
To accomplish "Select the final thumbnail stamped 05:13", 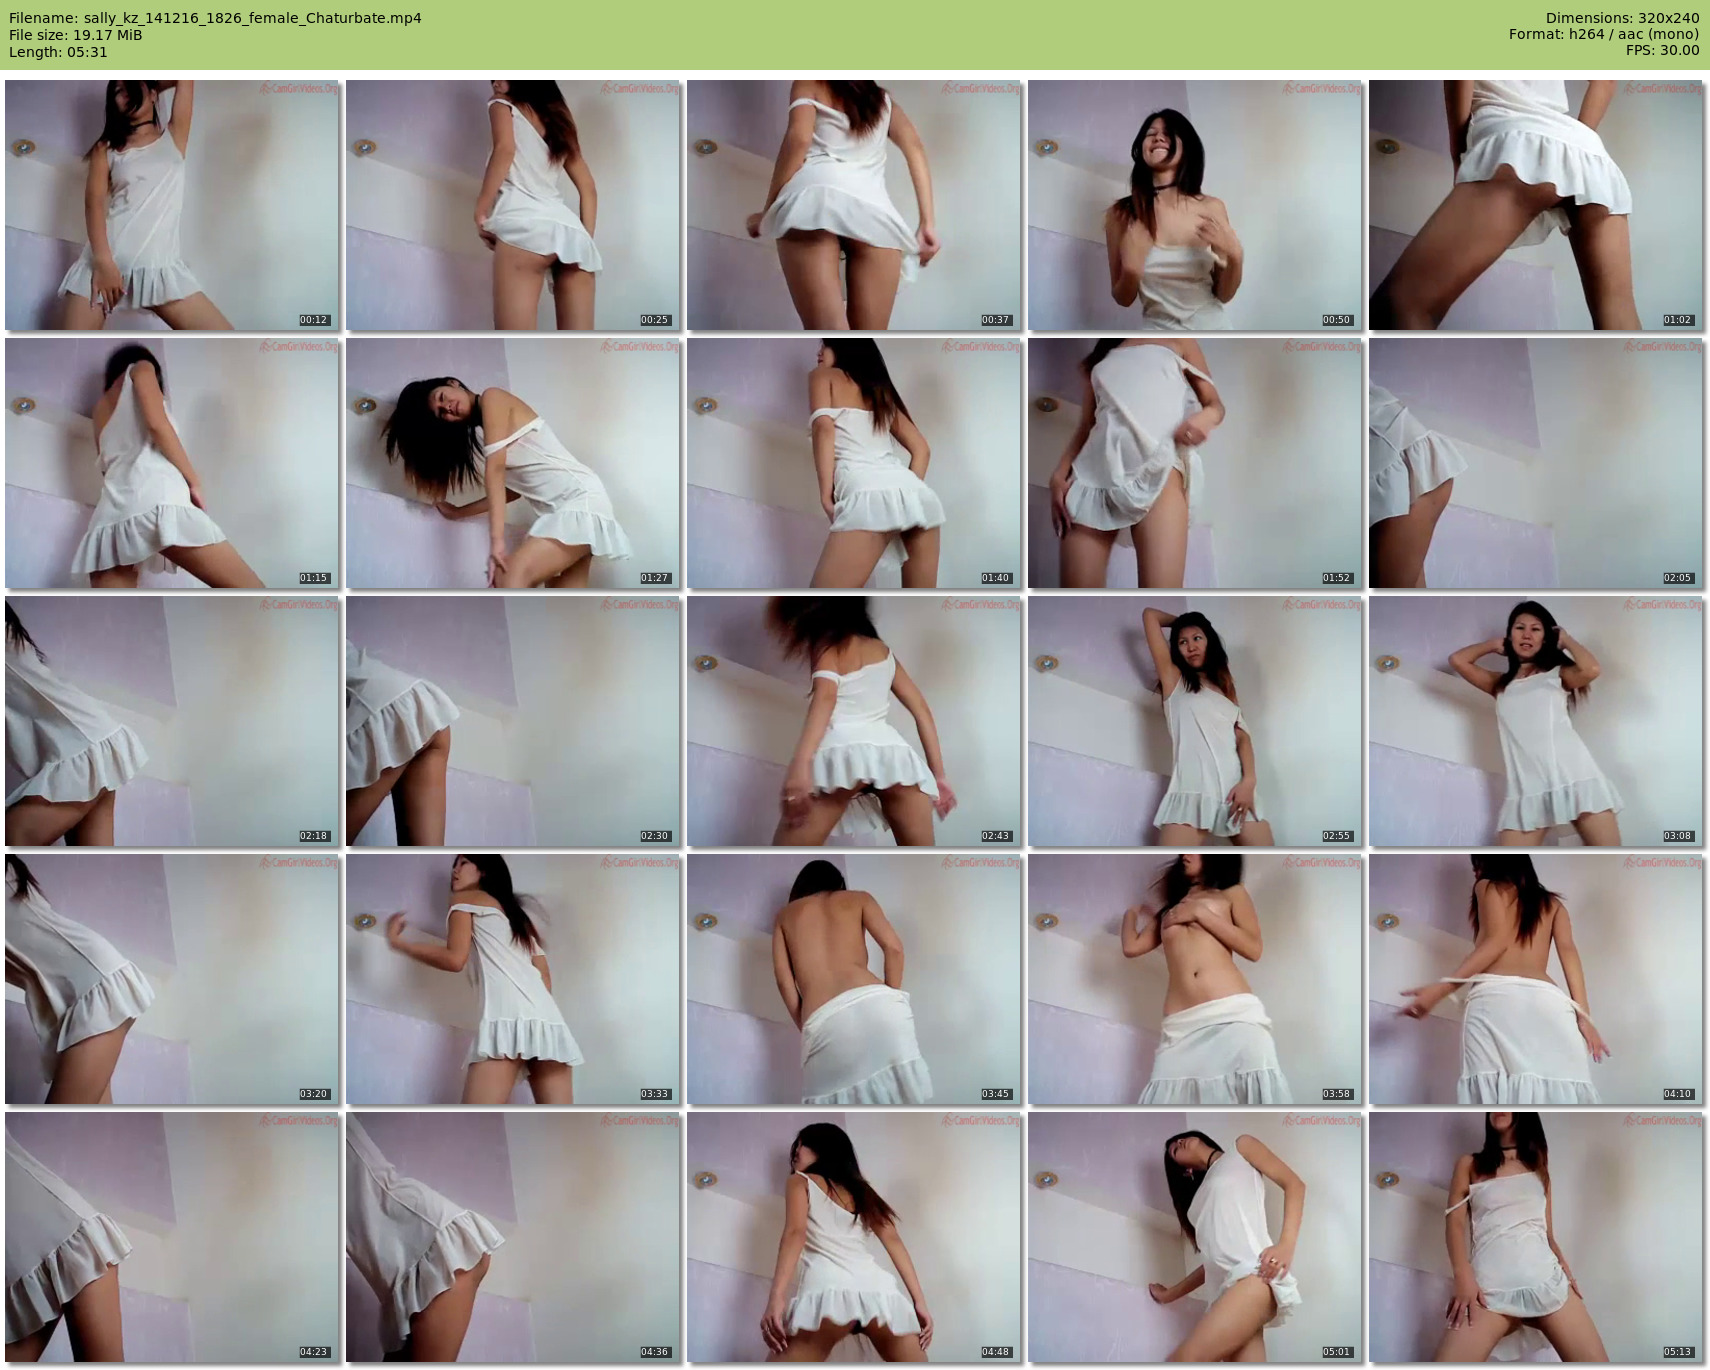I will pyautogui.click(x=1536, y=1237).
